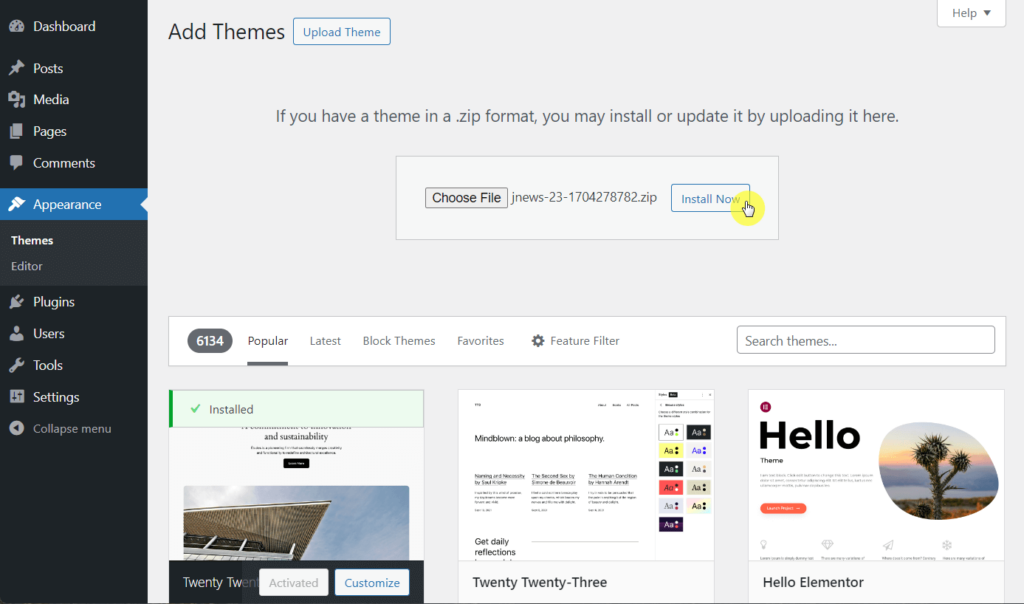Screen dimensions: 1024x604
Task: Open the Block Themes tab
Action: click(399, 340)
